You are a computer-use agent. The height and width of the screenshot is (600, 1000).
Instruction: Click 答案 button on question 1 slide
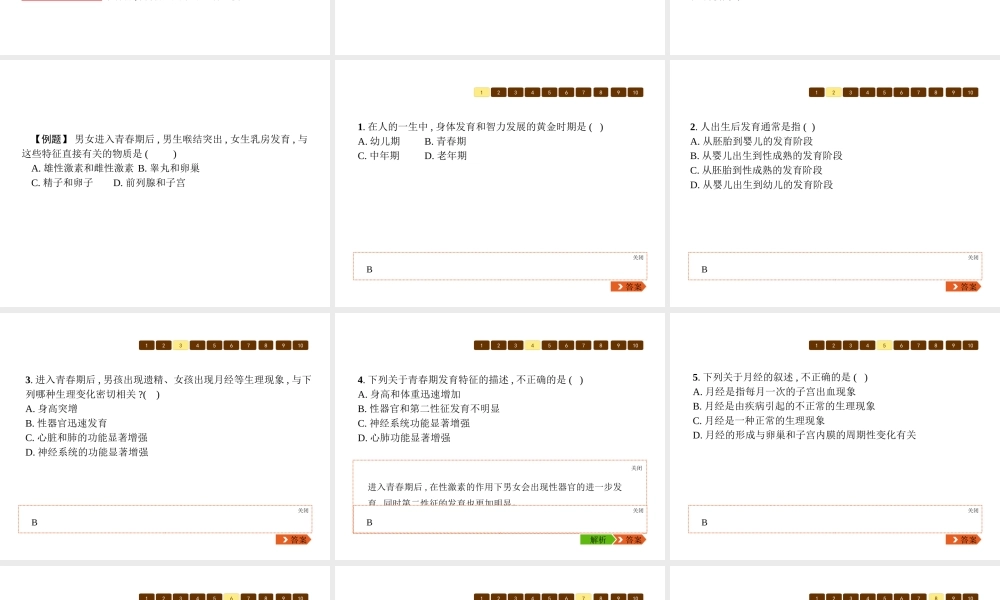pos(628,286)
